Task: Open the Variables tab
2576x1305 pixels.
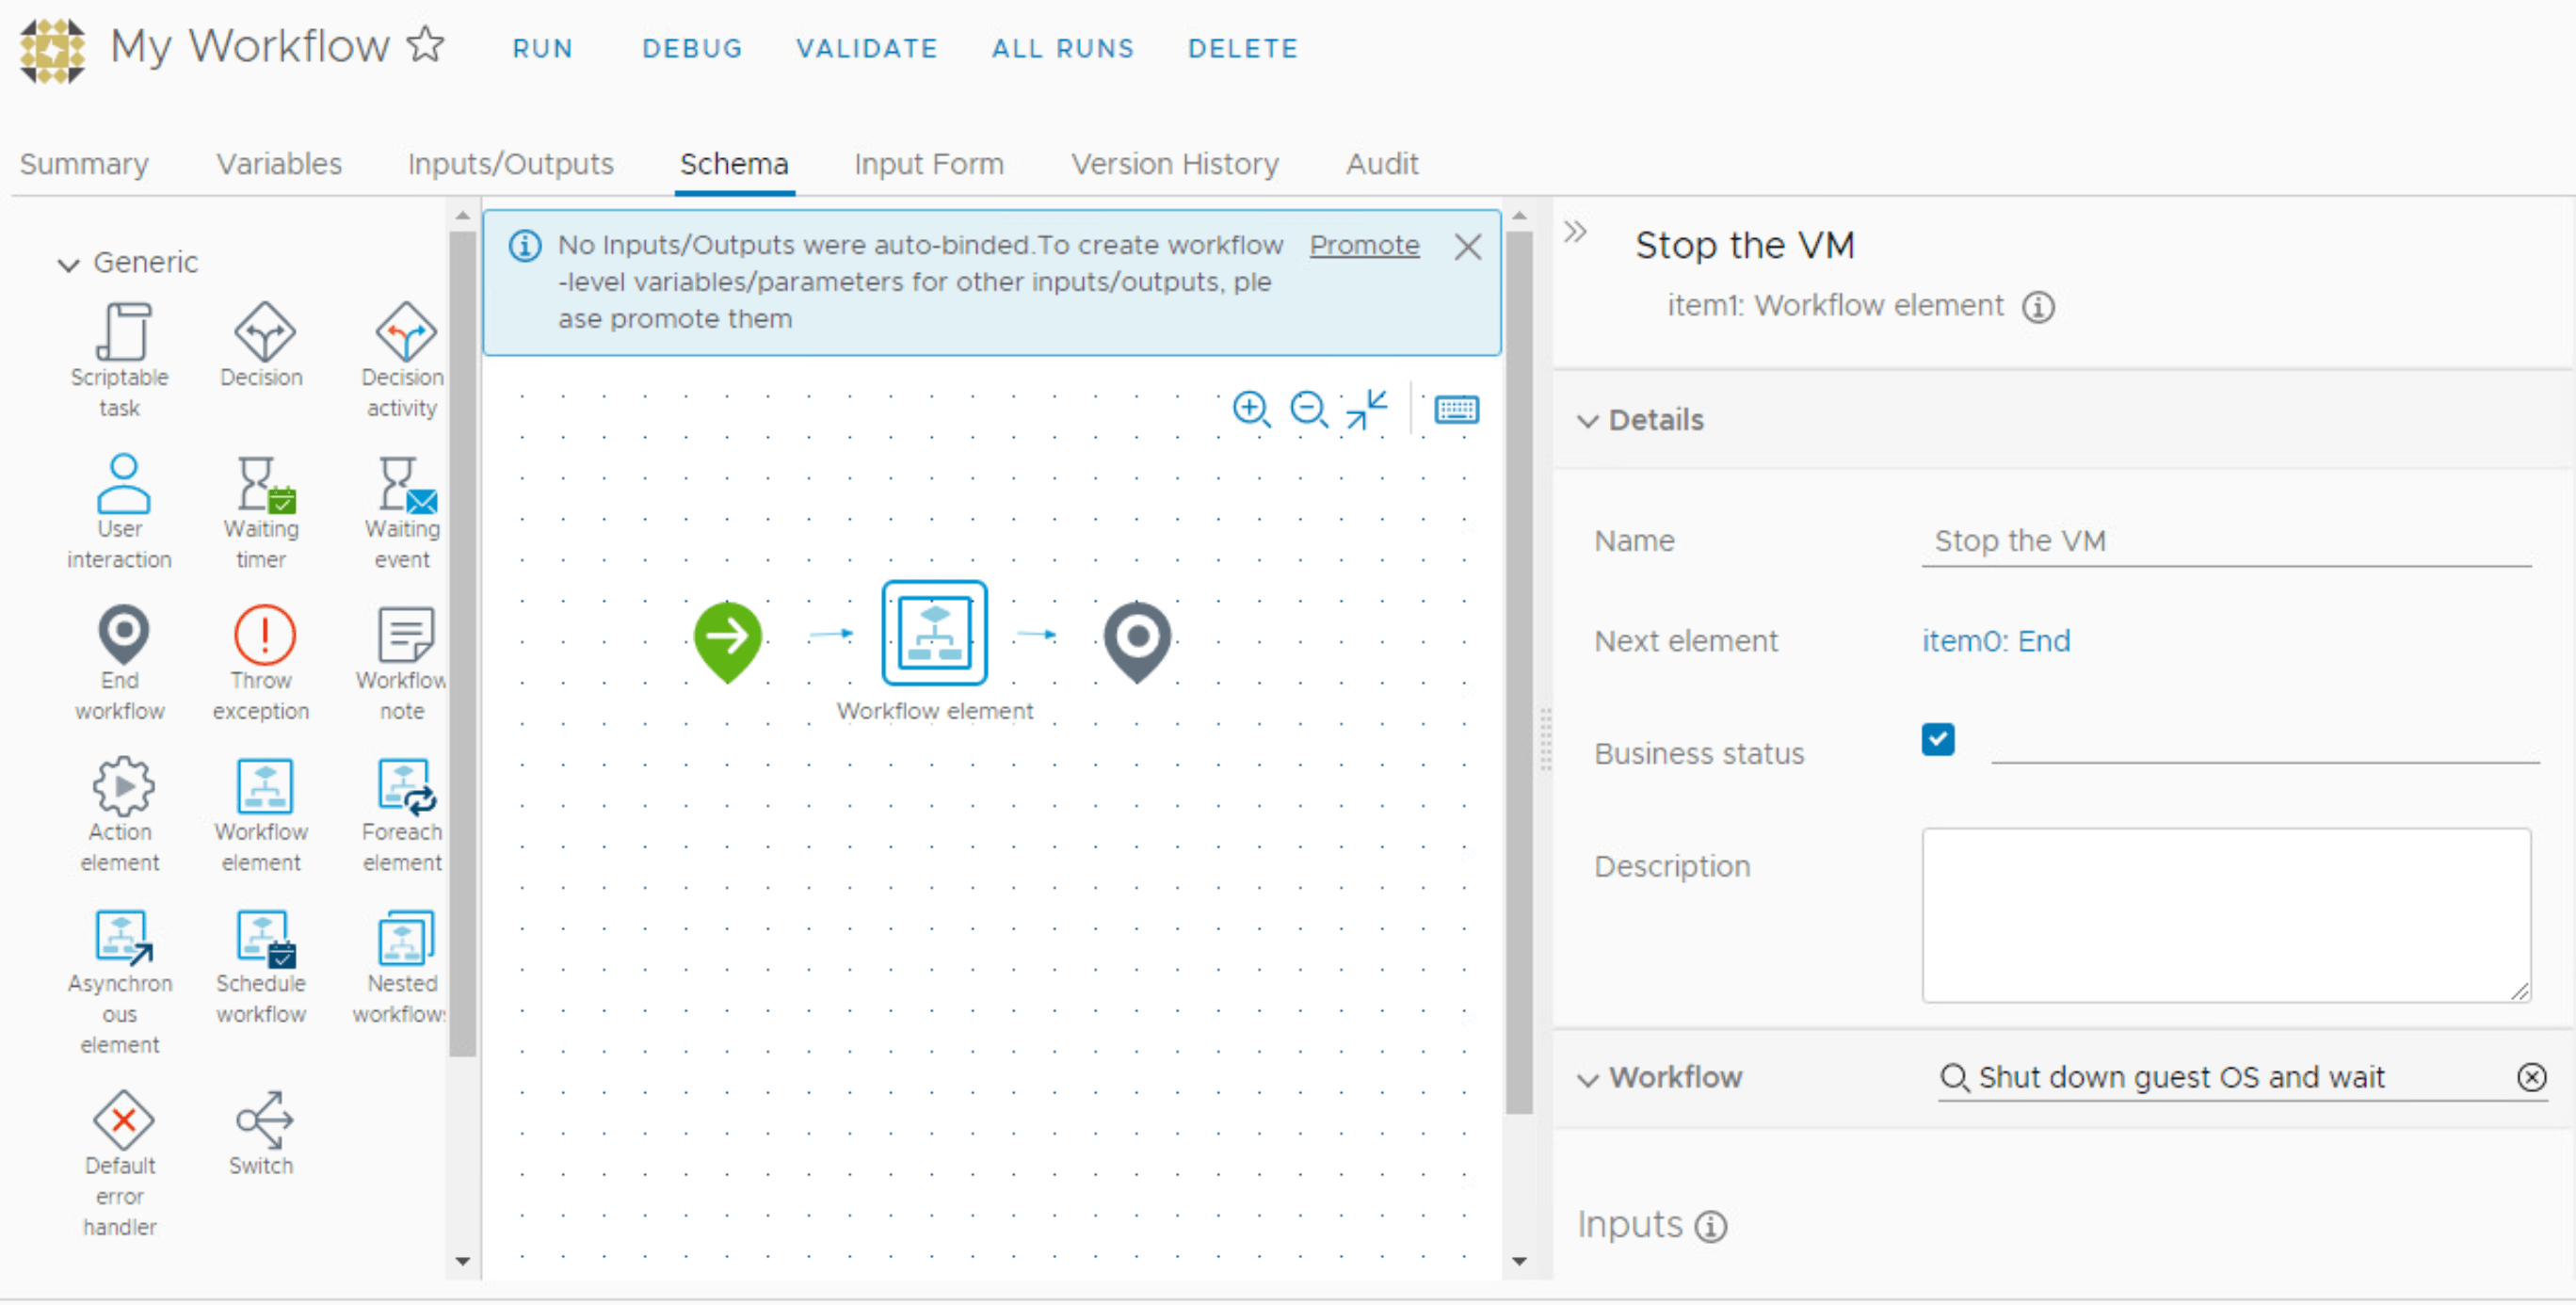Action: click(279, 164)
